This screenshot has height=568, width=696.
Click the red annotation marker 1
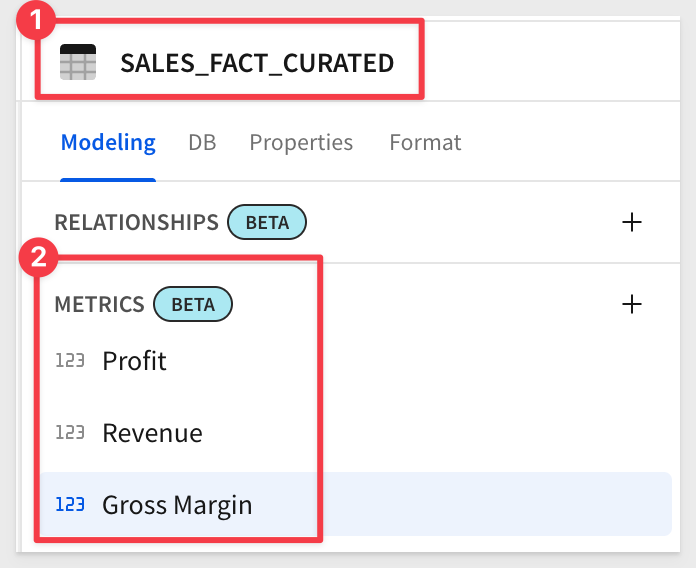[x=36, y=20]
